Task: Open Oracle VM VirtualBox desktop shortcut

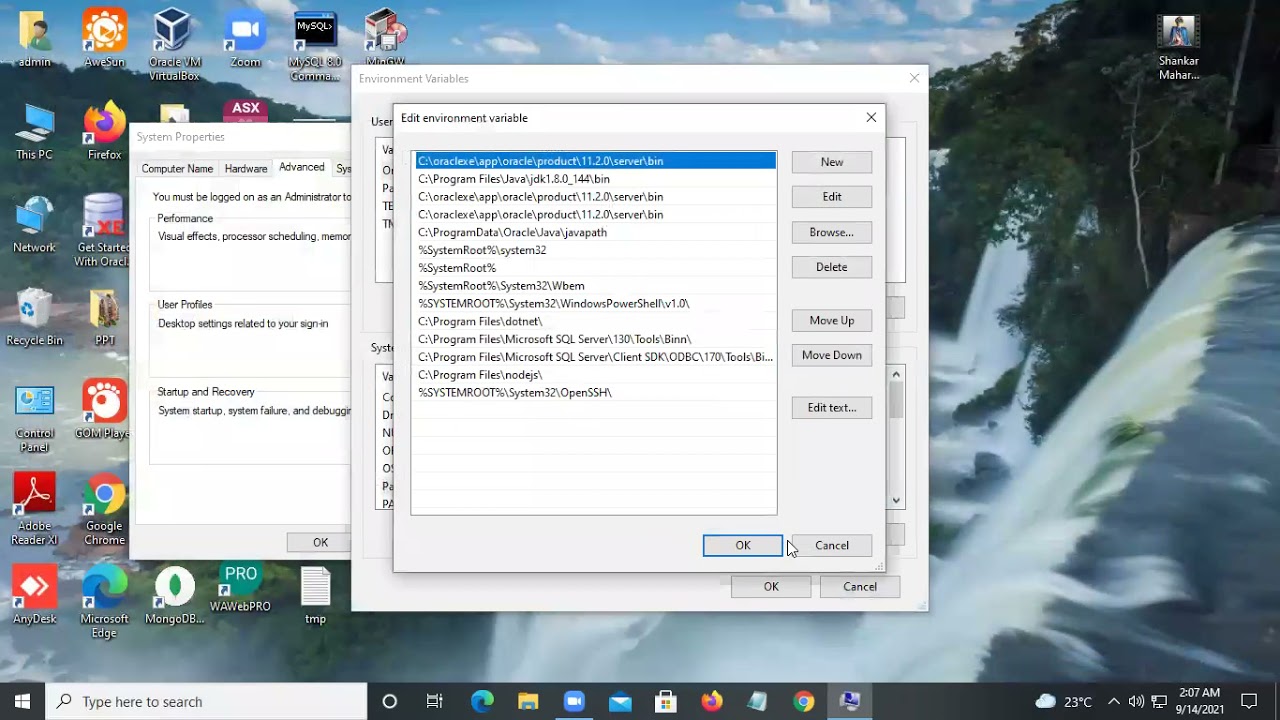Action: click(174, 45)
